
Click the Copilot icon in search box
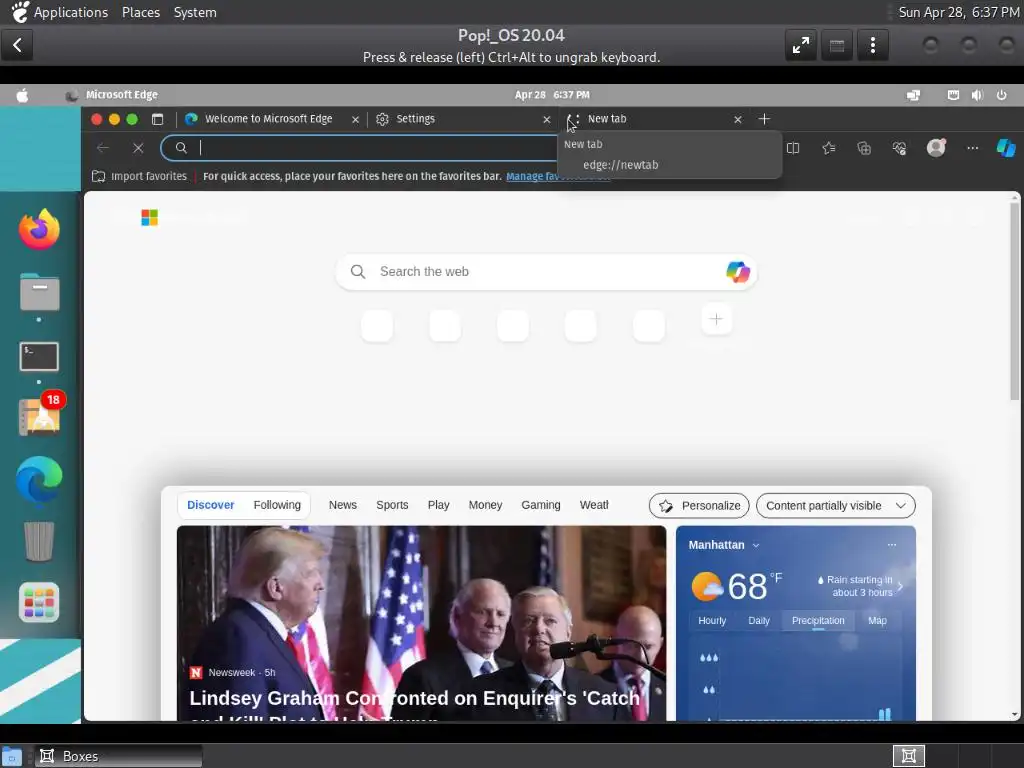pos(738,272)
